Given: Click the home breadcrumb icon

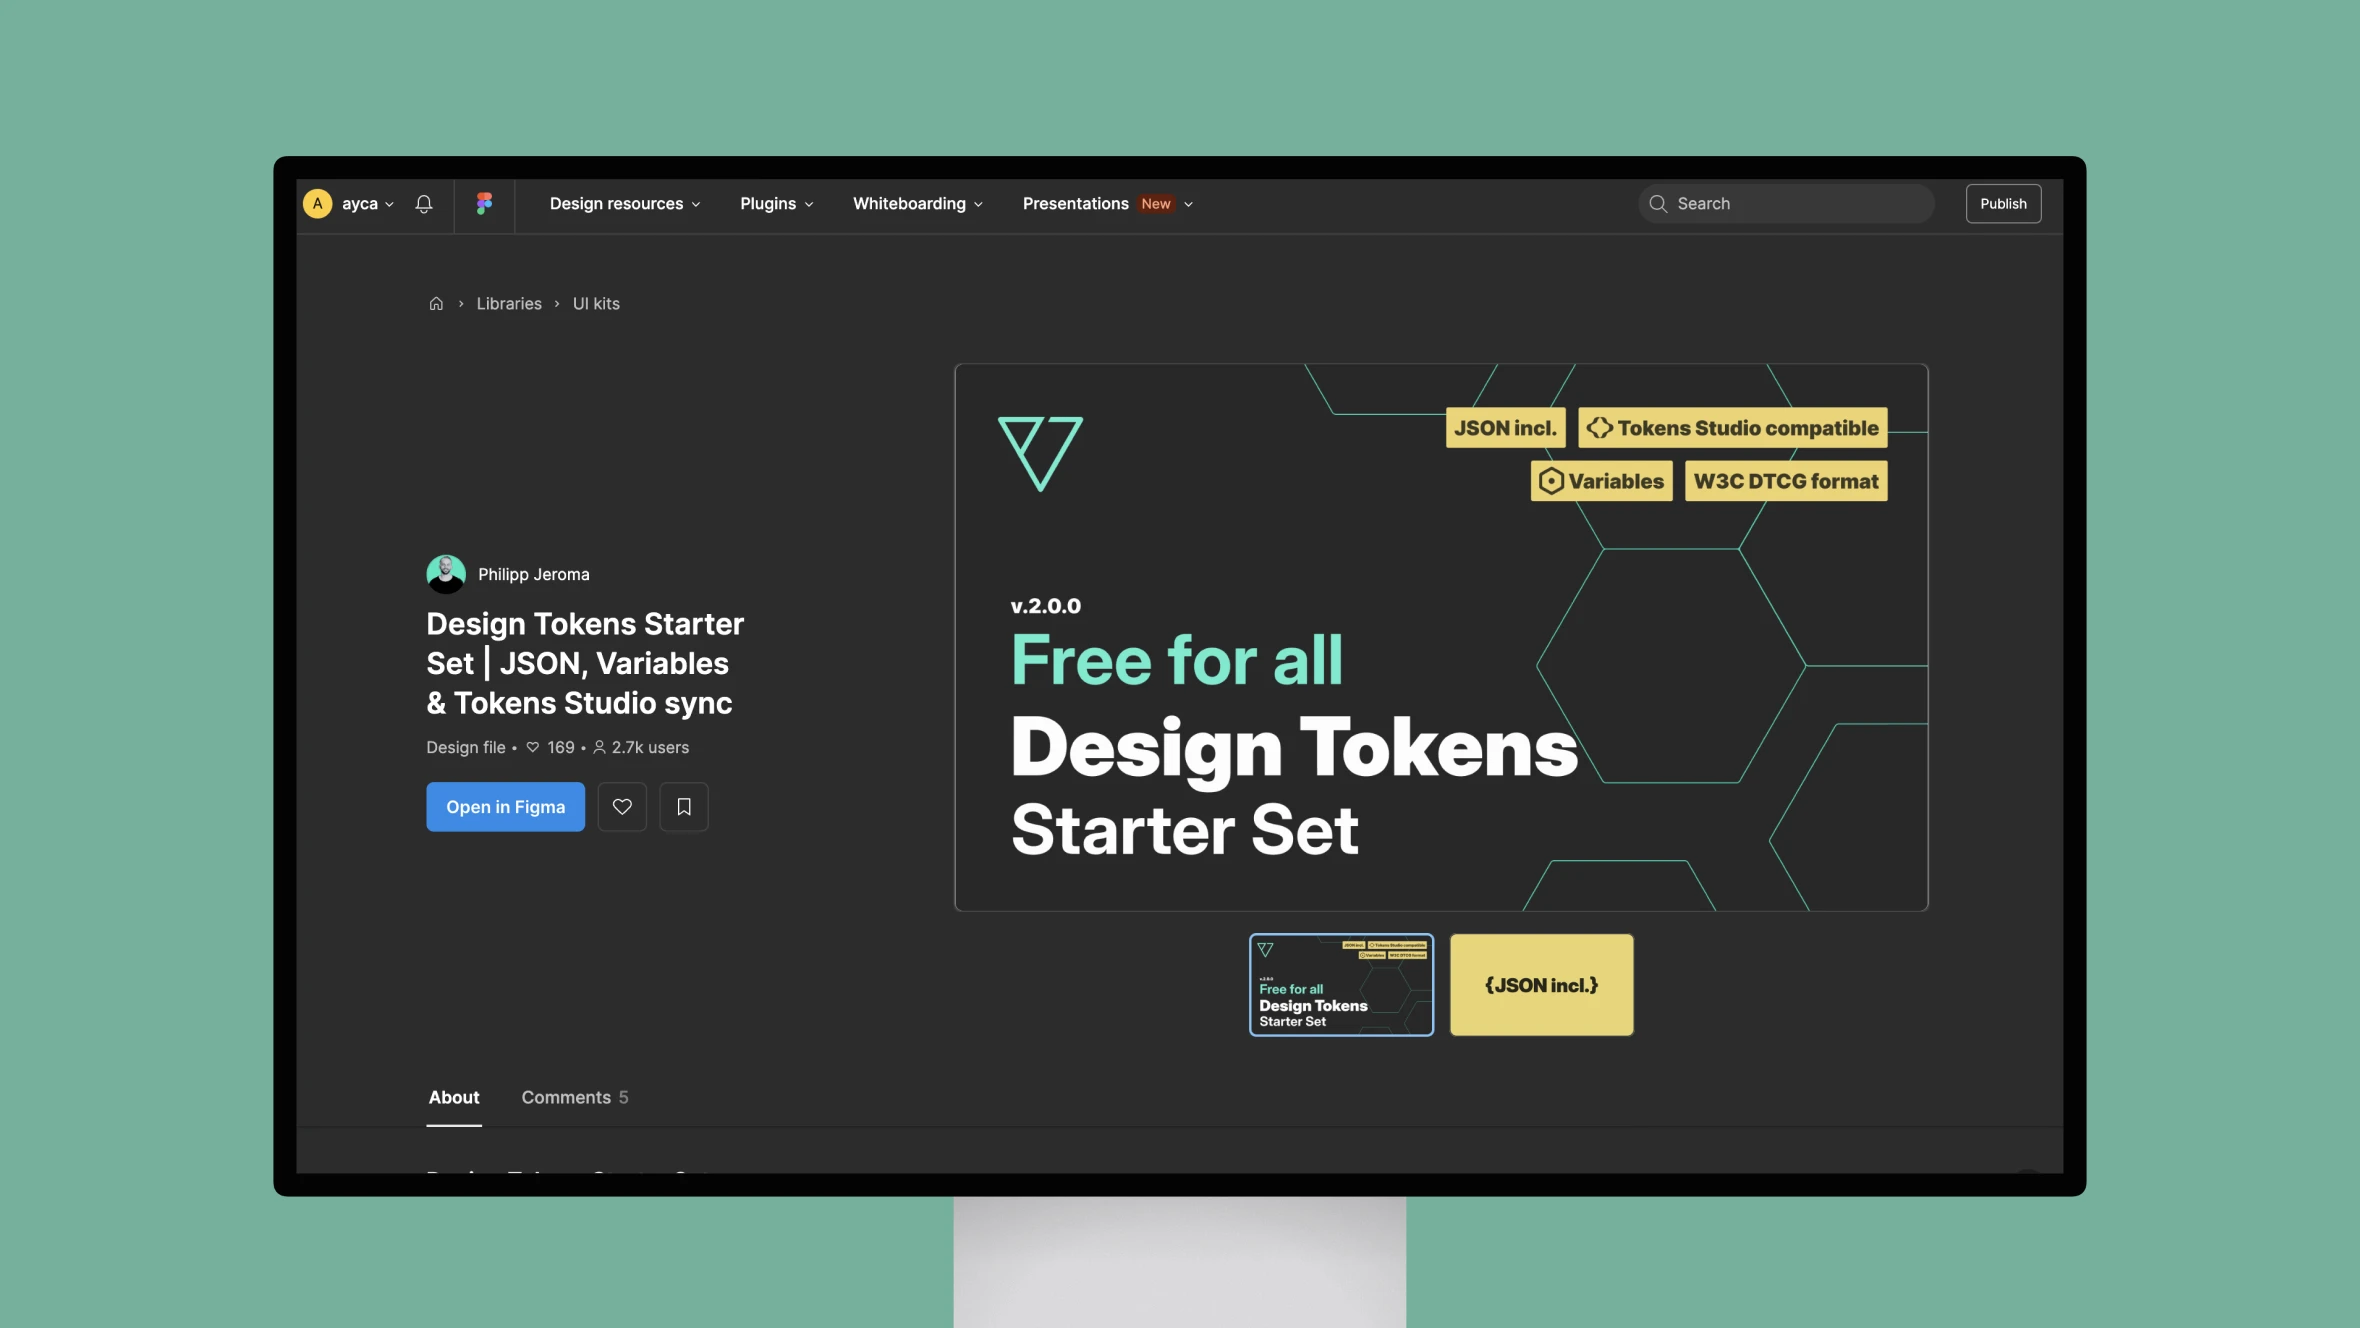Looking at the screenshot, I should pyautogui.click(x=434, y=303).
